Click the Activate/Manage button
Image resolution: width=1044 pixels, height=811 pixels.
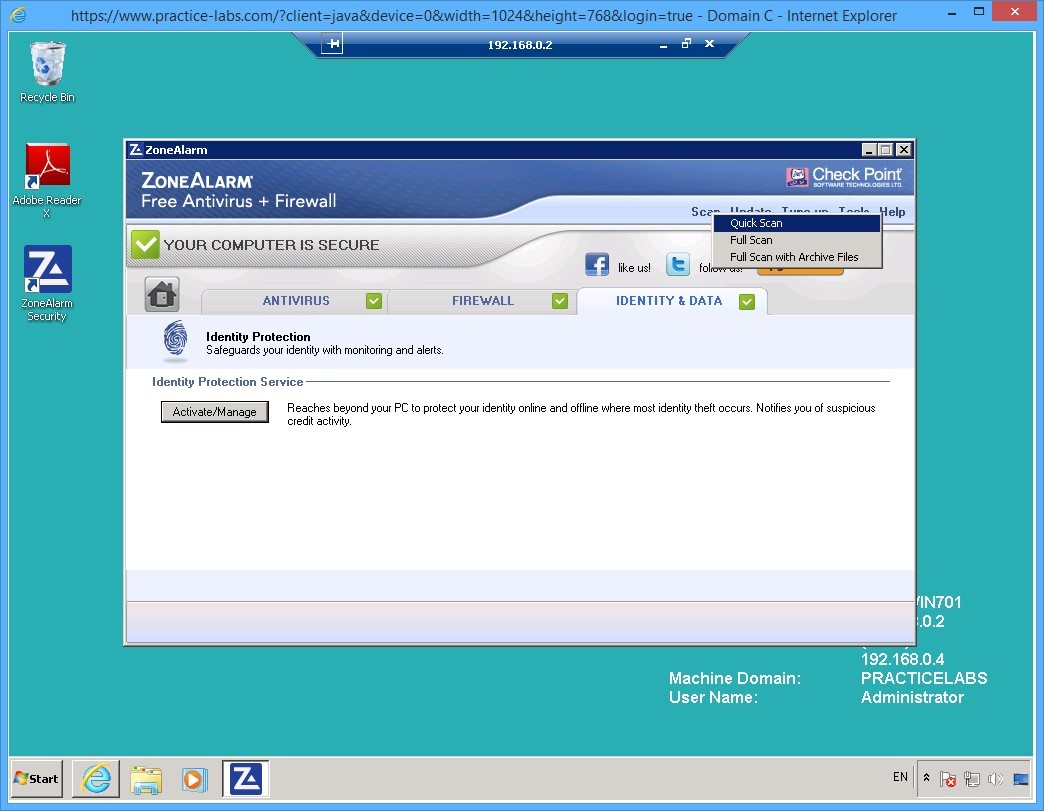pyautogui.click(x=214, y=411)
